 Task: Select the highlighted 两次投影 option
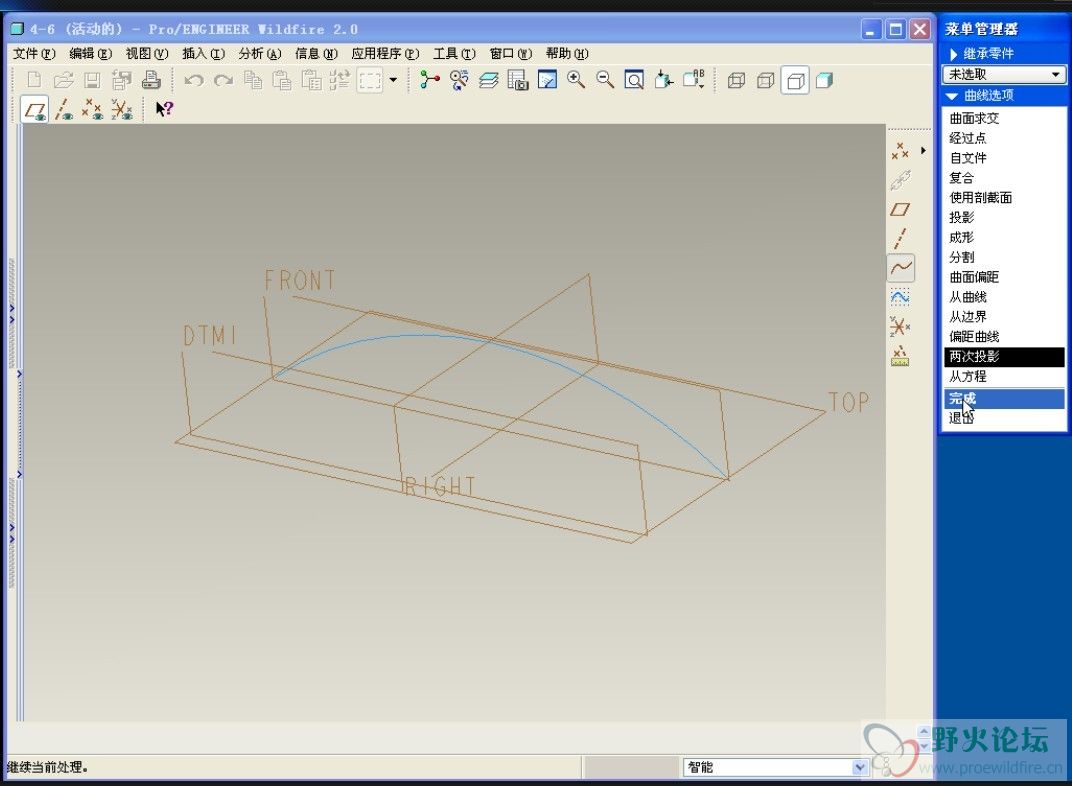click(x=1004, y=356)
